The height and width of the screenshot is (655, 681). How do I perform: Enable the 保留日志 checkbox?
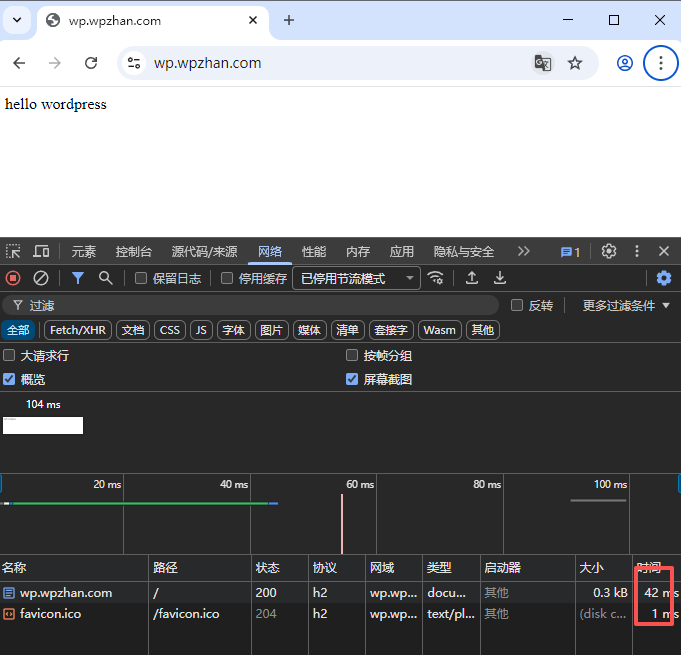(141, 279)
